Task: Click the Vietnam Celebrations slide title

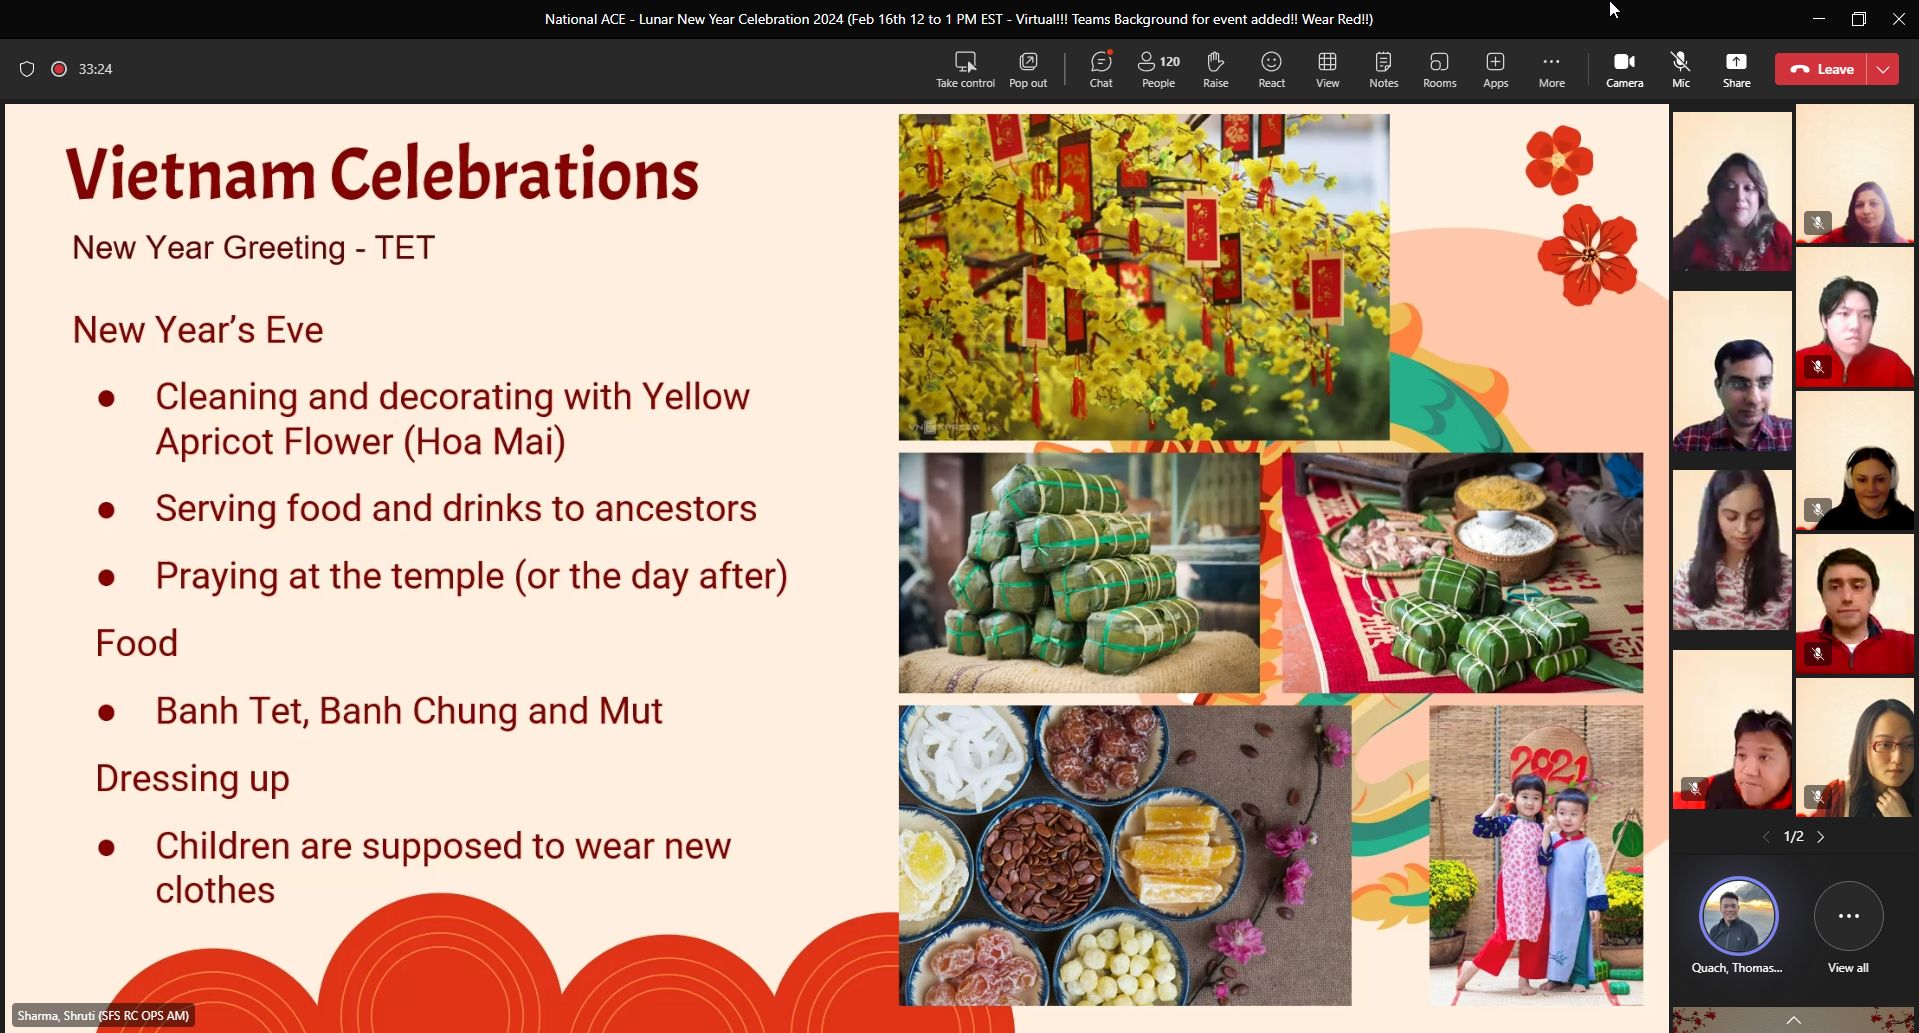Action: 382,175
